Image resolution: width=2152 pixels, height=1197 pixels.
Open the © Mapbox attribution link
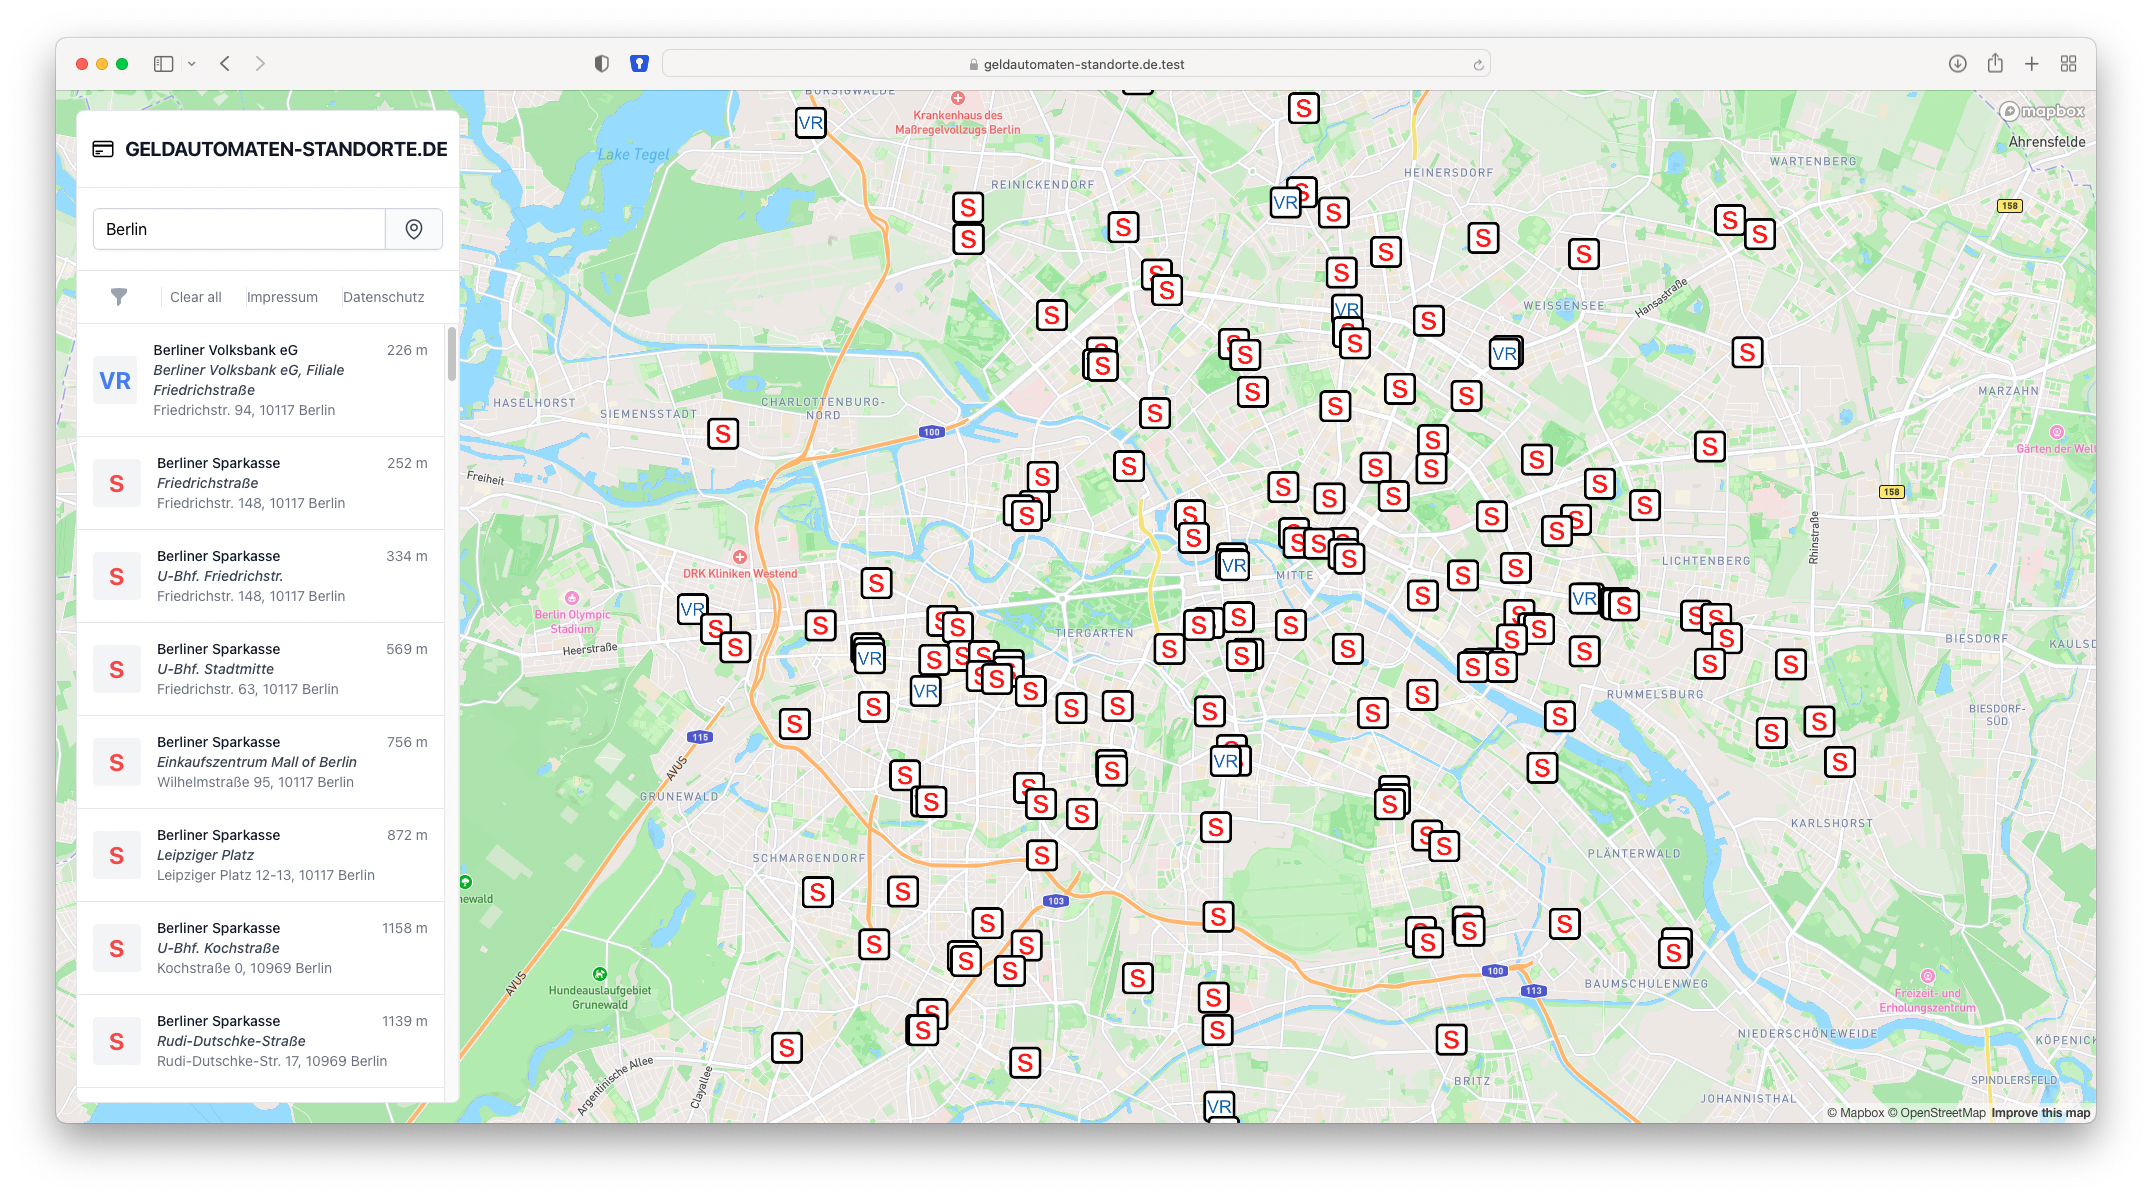[1855, 1113]
